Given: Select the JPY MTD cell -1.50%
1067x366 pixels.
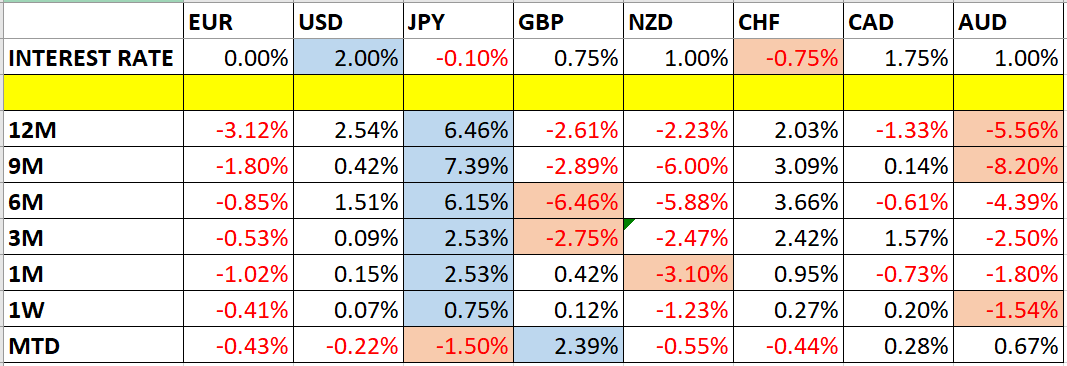Looking at the screenshot, I should point(458,346).
